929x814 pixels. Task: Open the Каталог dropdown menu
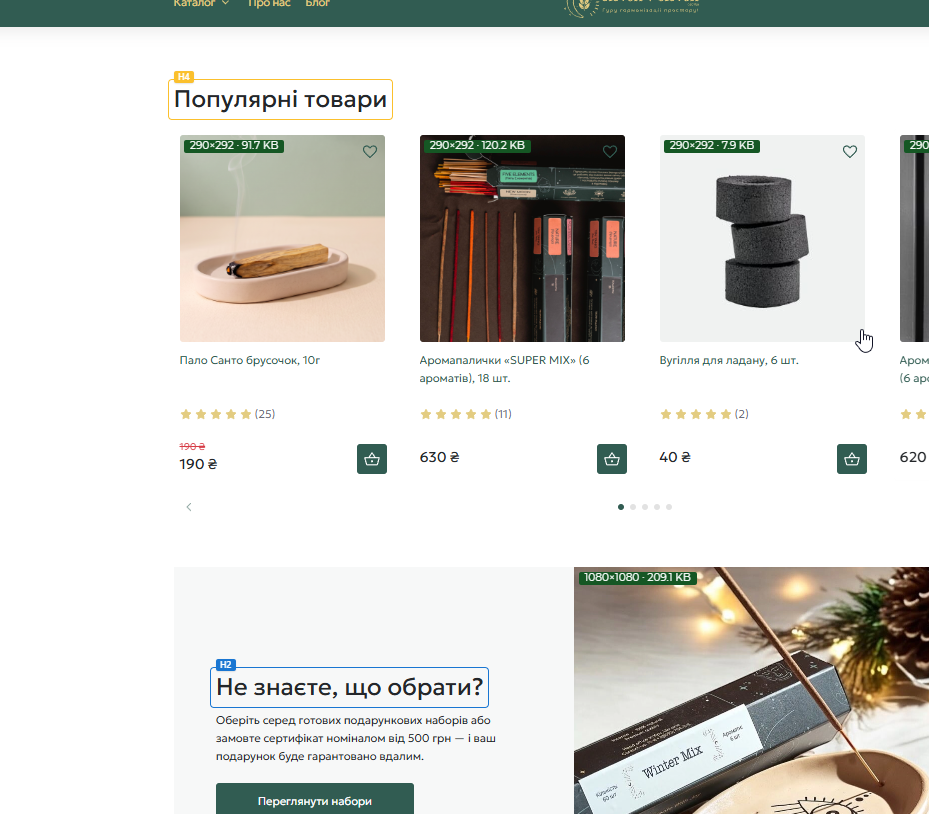(201, 4)
